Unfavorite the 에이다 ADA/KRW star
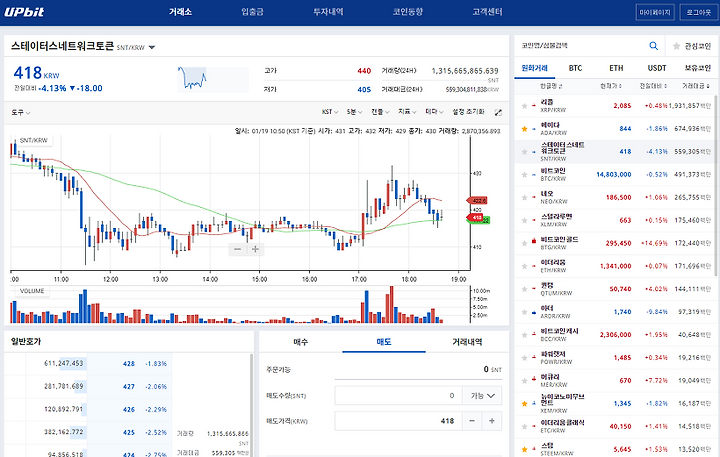 click(524, 129)
